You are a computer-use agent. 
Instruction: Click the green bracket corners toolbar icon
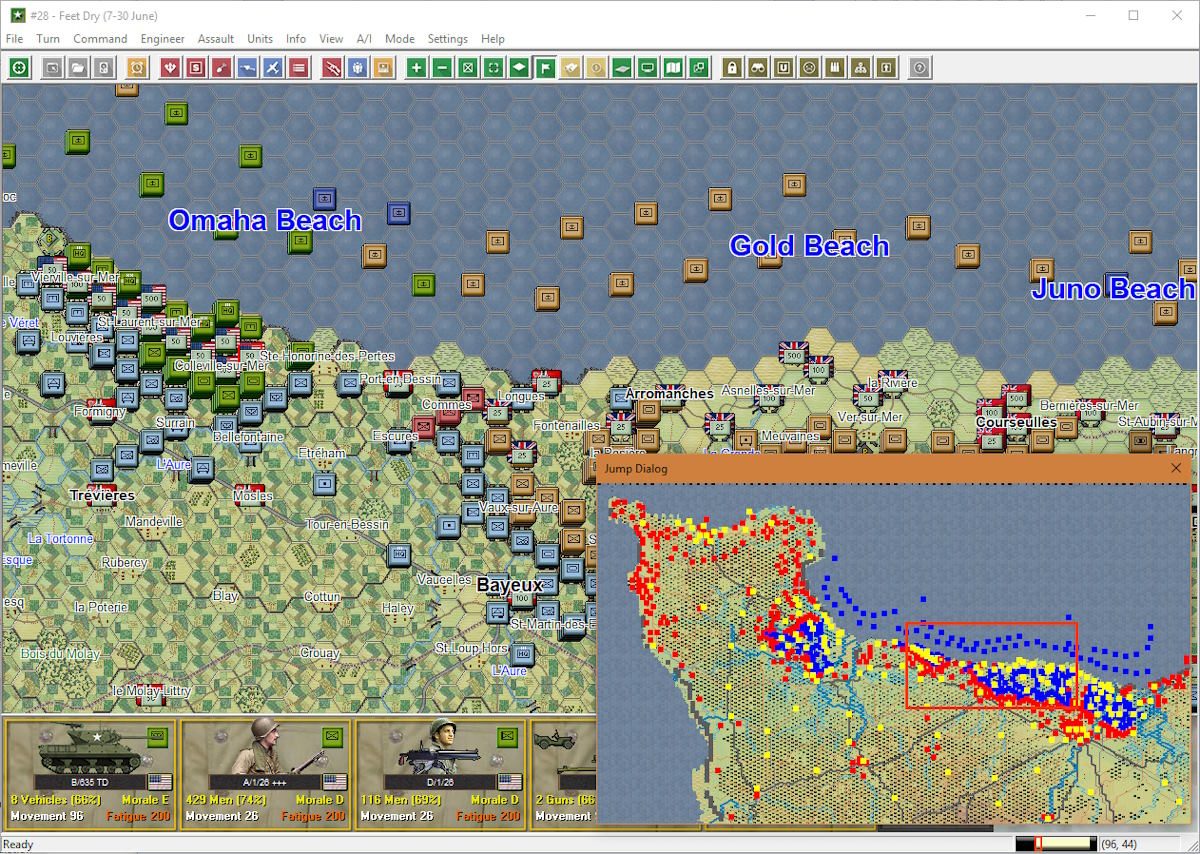click(x=494, y=68)
